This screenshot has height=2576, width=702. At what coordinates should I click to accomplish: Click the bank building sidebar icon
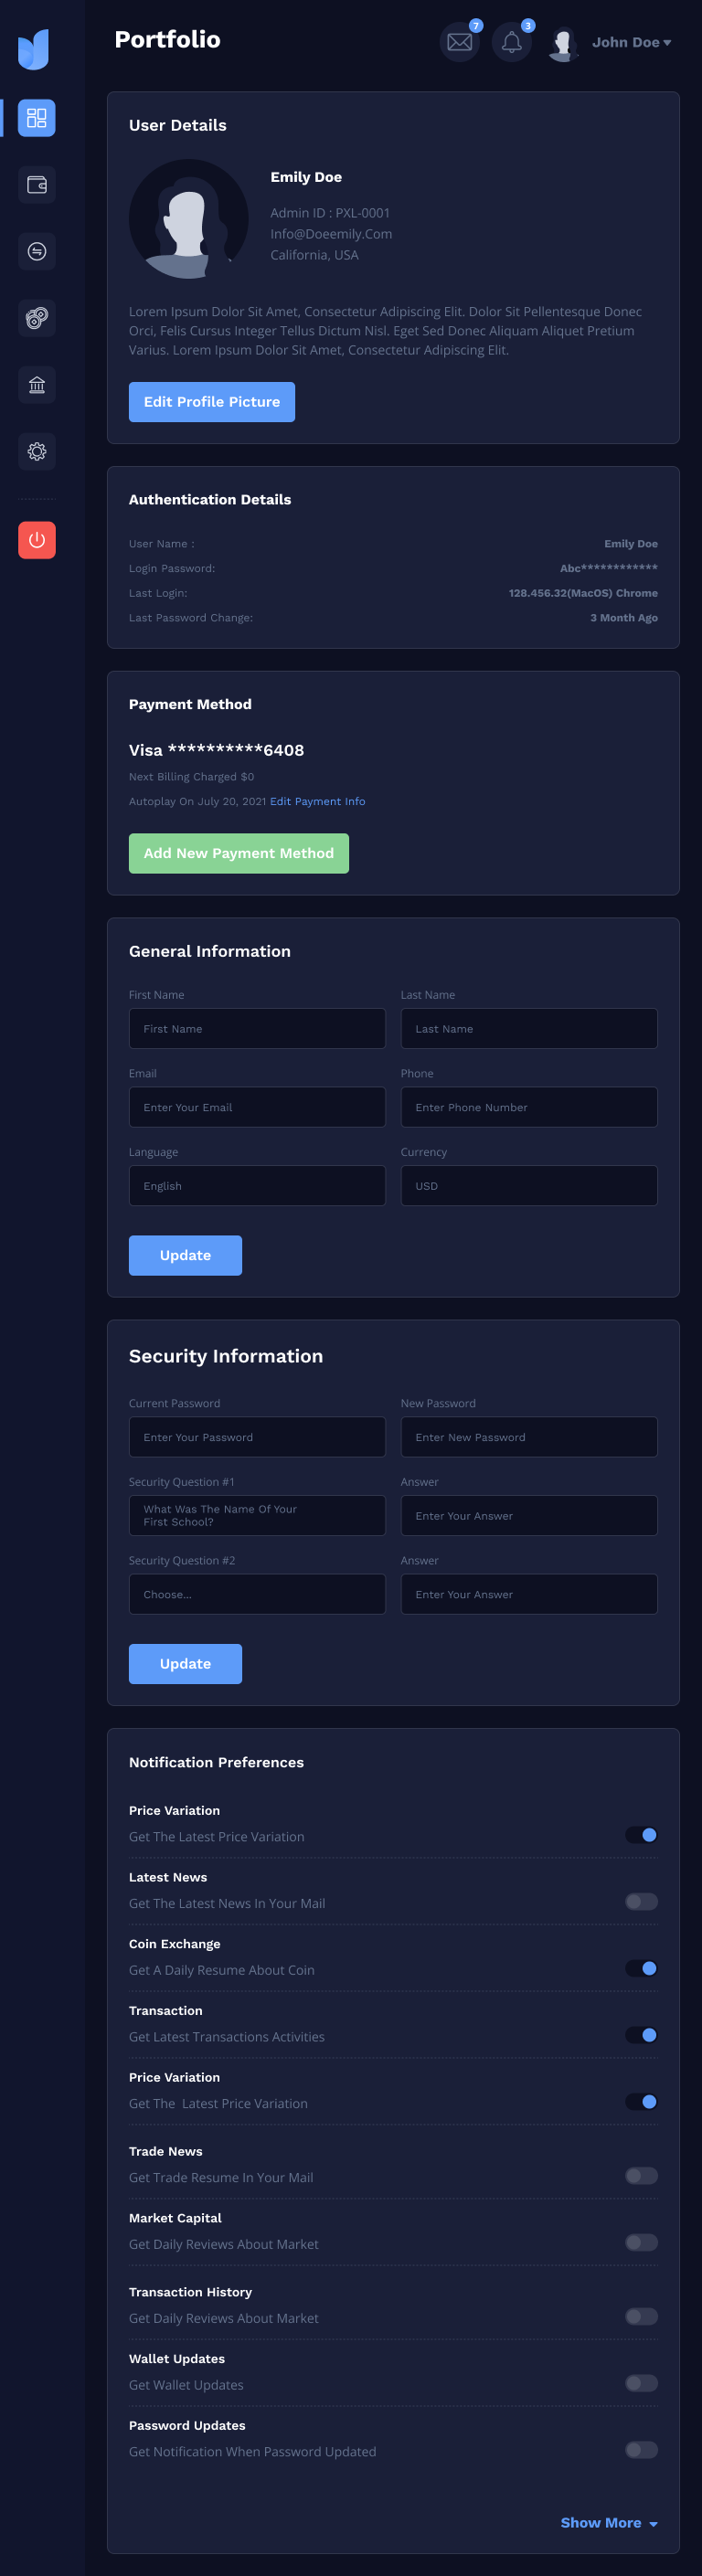(37, 385)
